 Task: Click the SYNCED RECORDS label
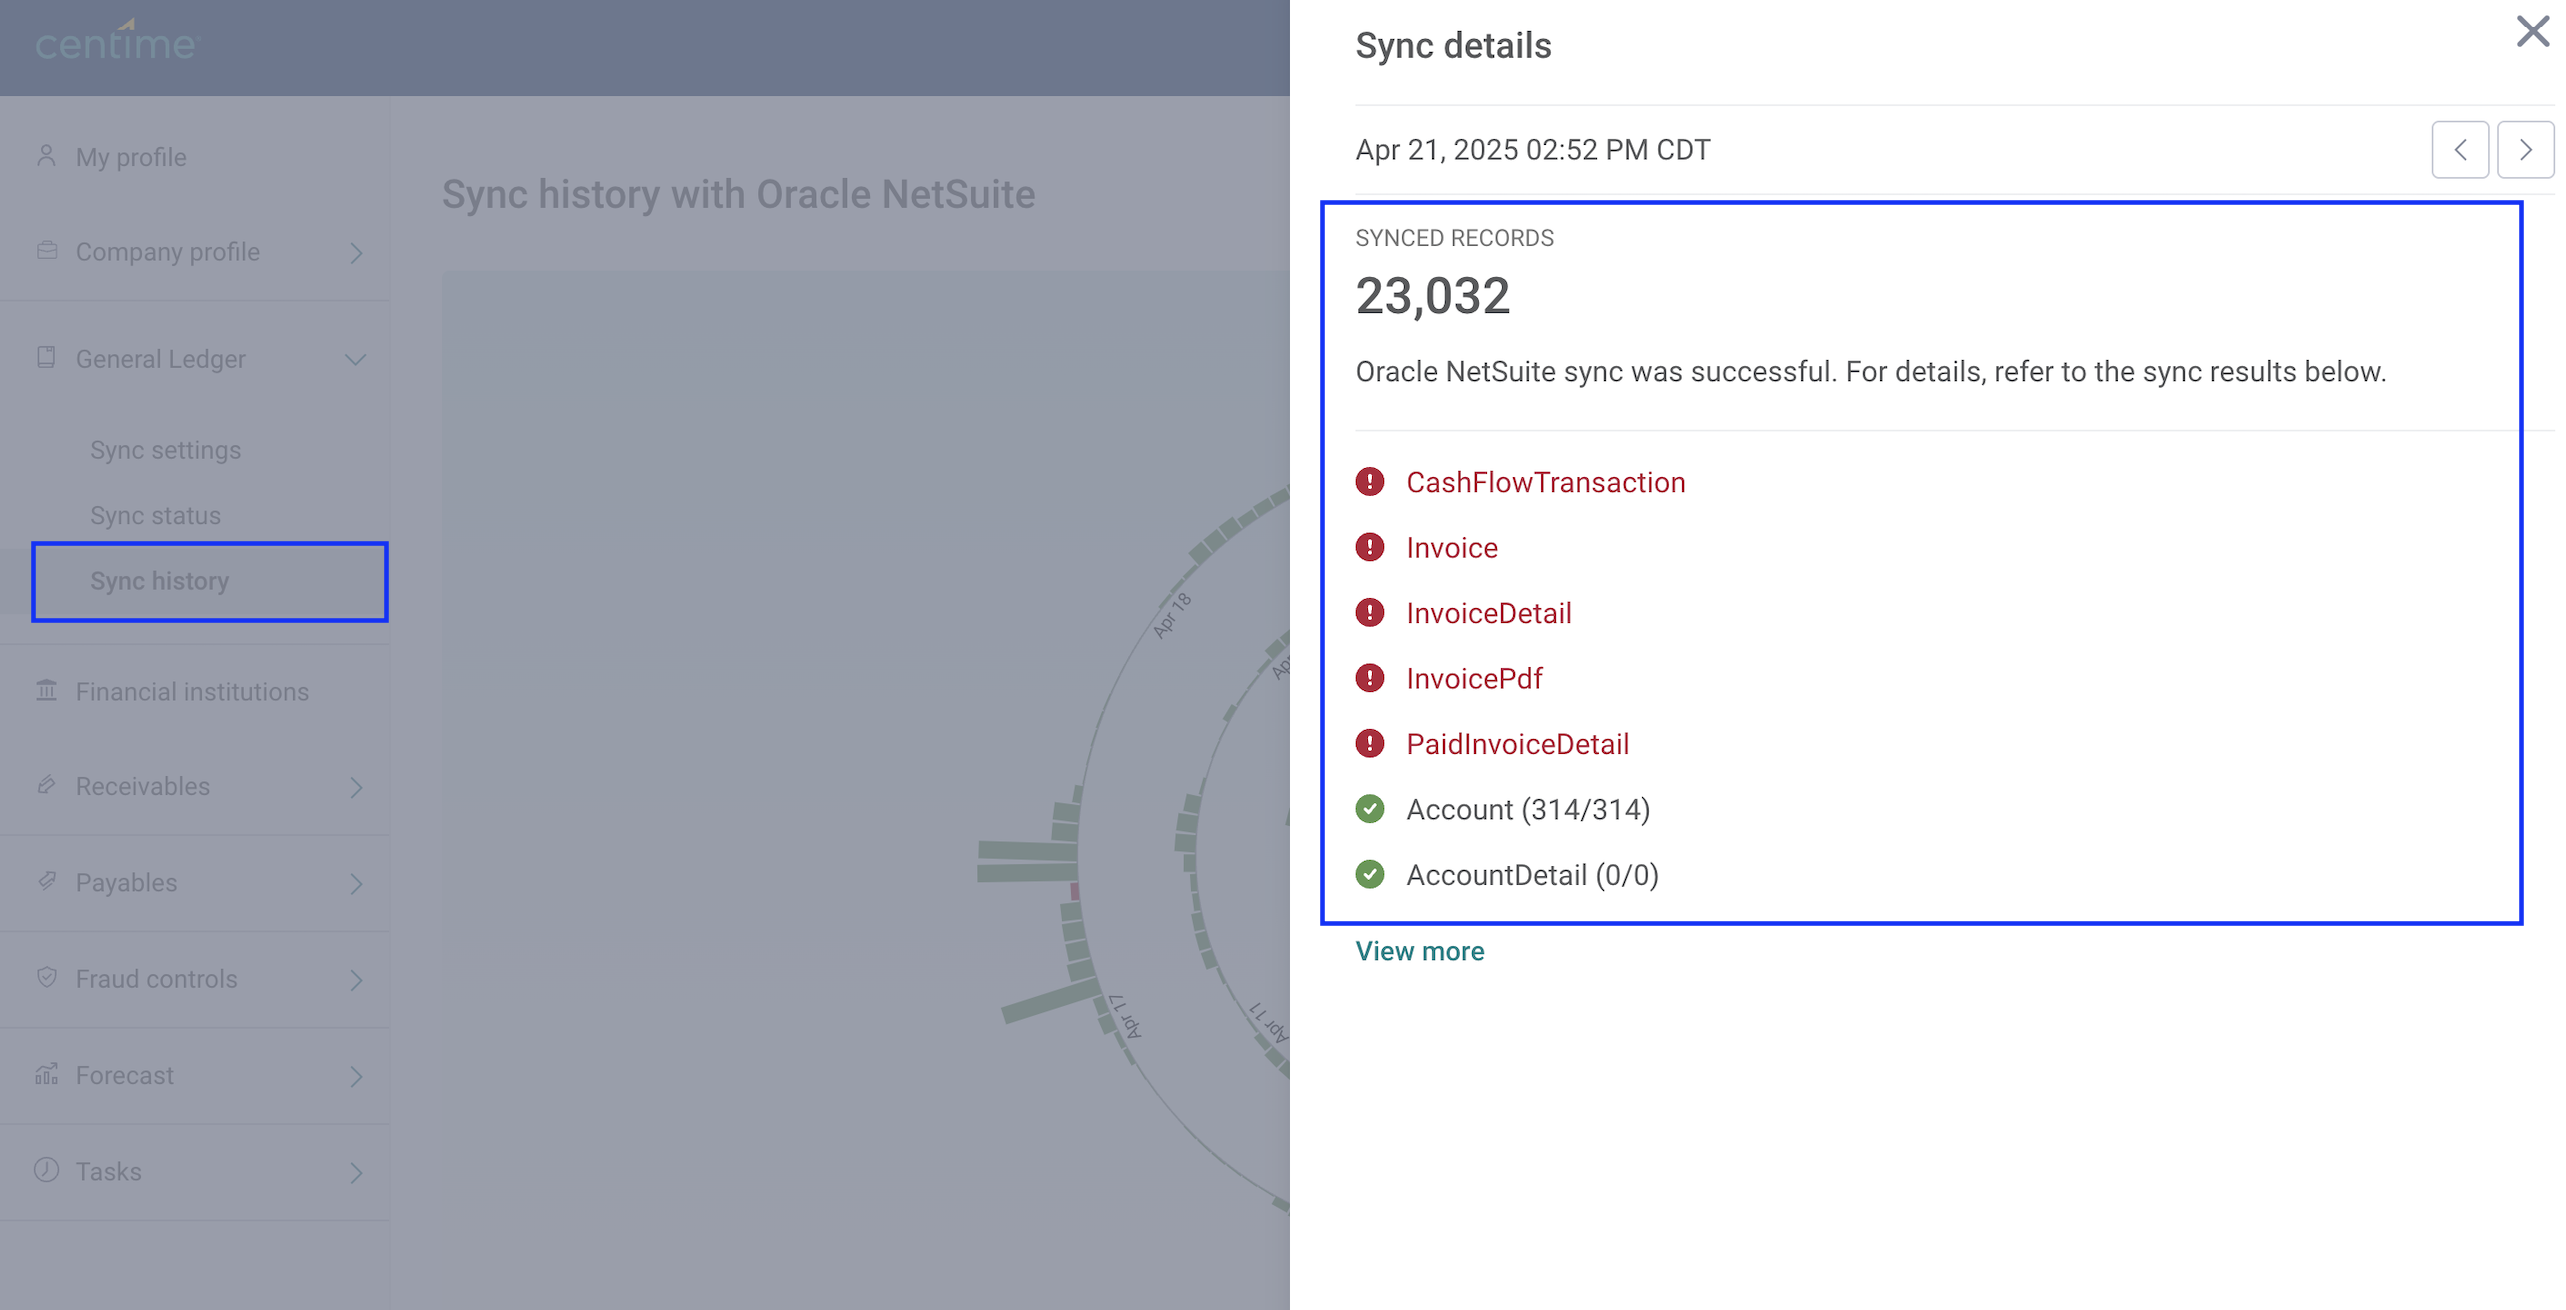1454,238
